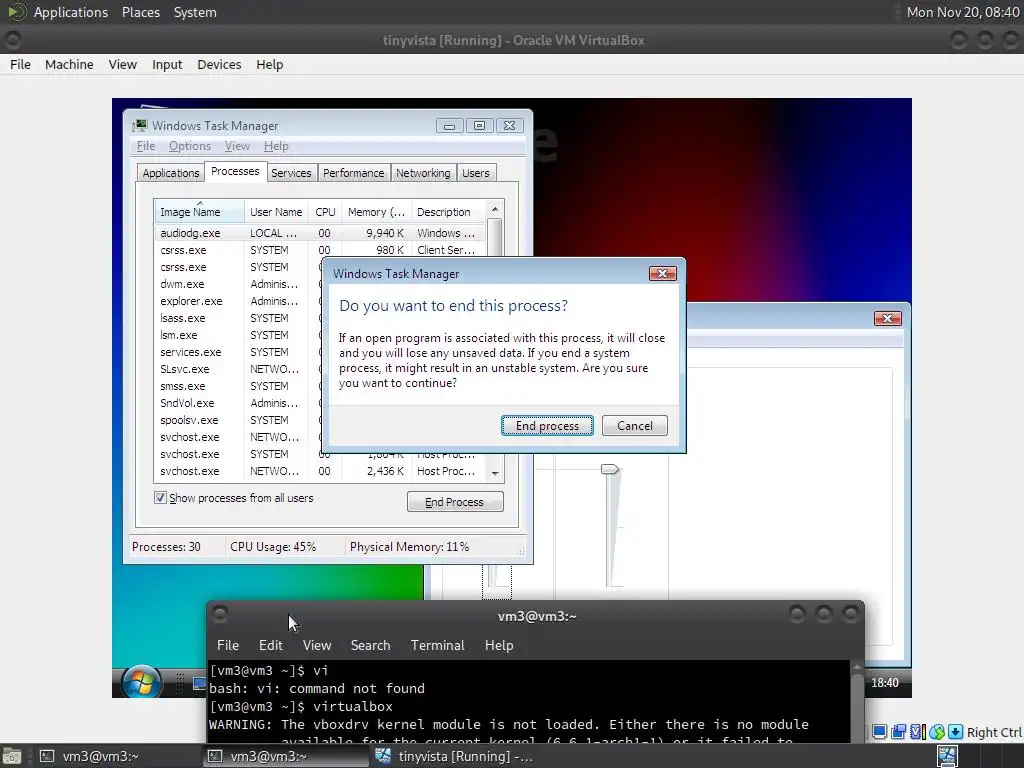The width and height of the screenshot is (1024, 768).
Task: Click the Task Manager title bar icon
Action: [139, 125]
